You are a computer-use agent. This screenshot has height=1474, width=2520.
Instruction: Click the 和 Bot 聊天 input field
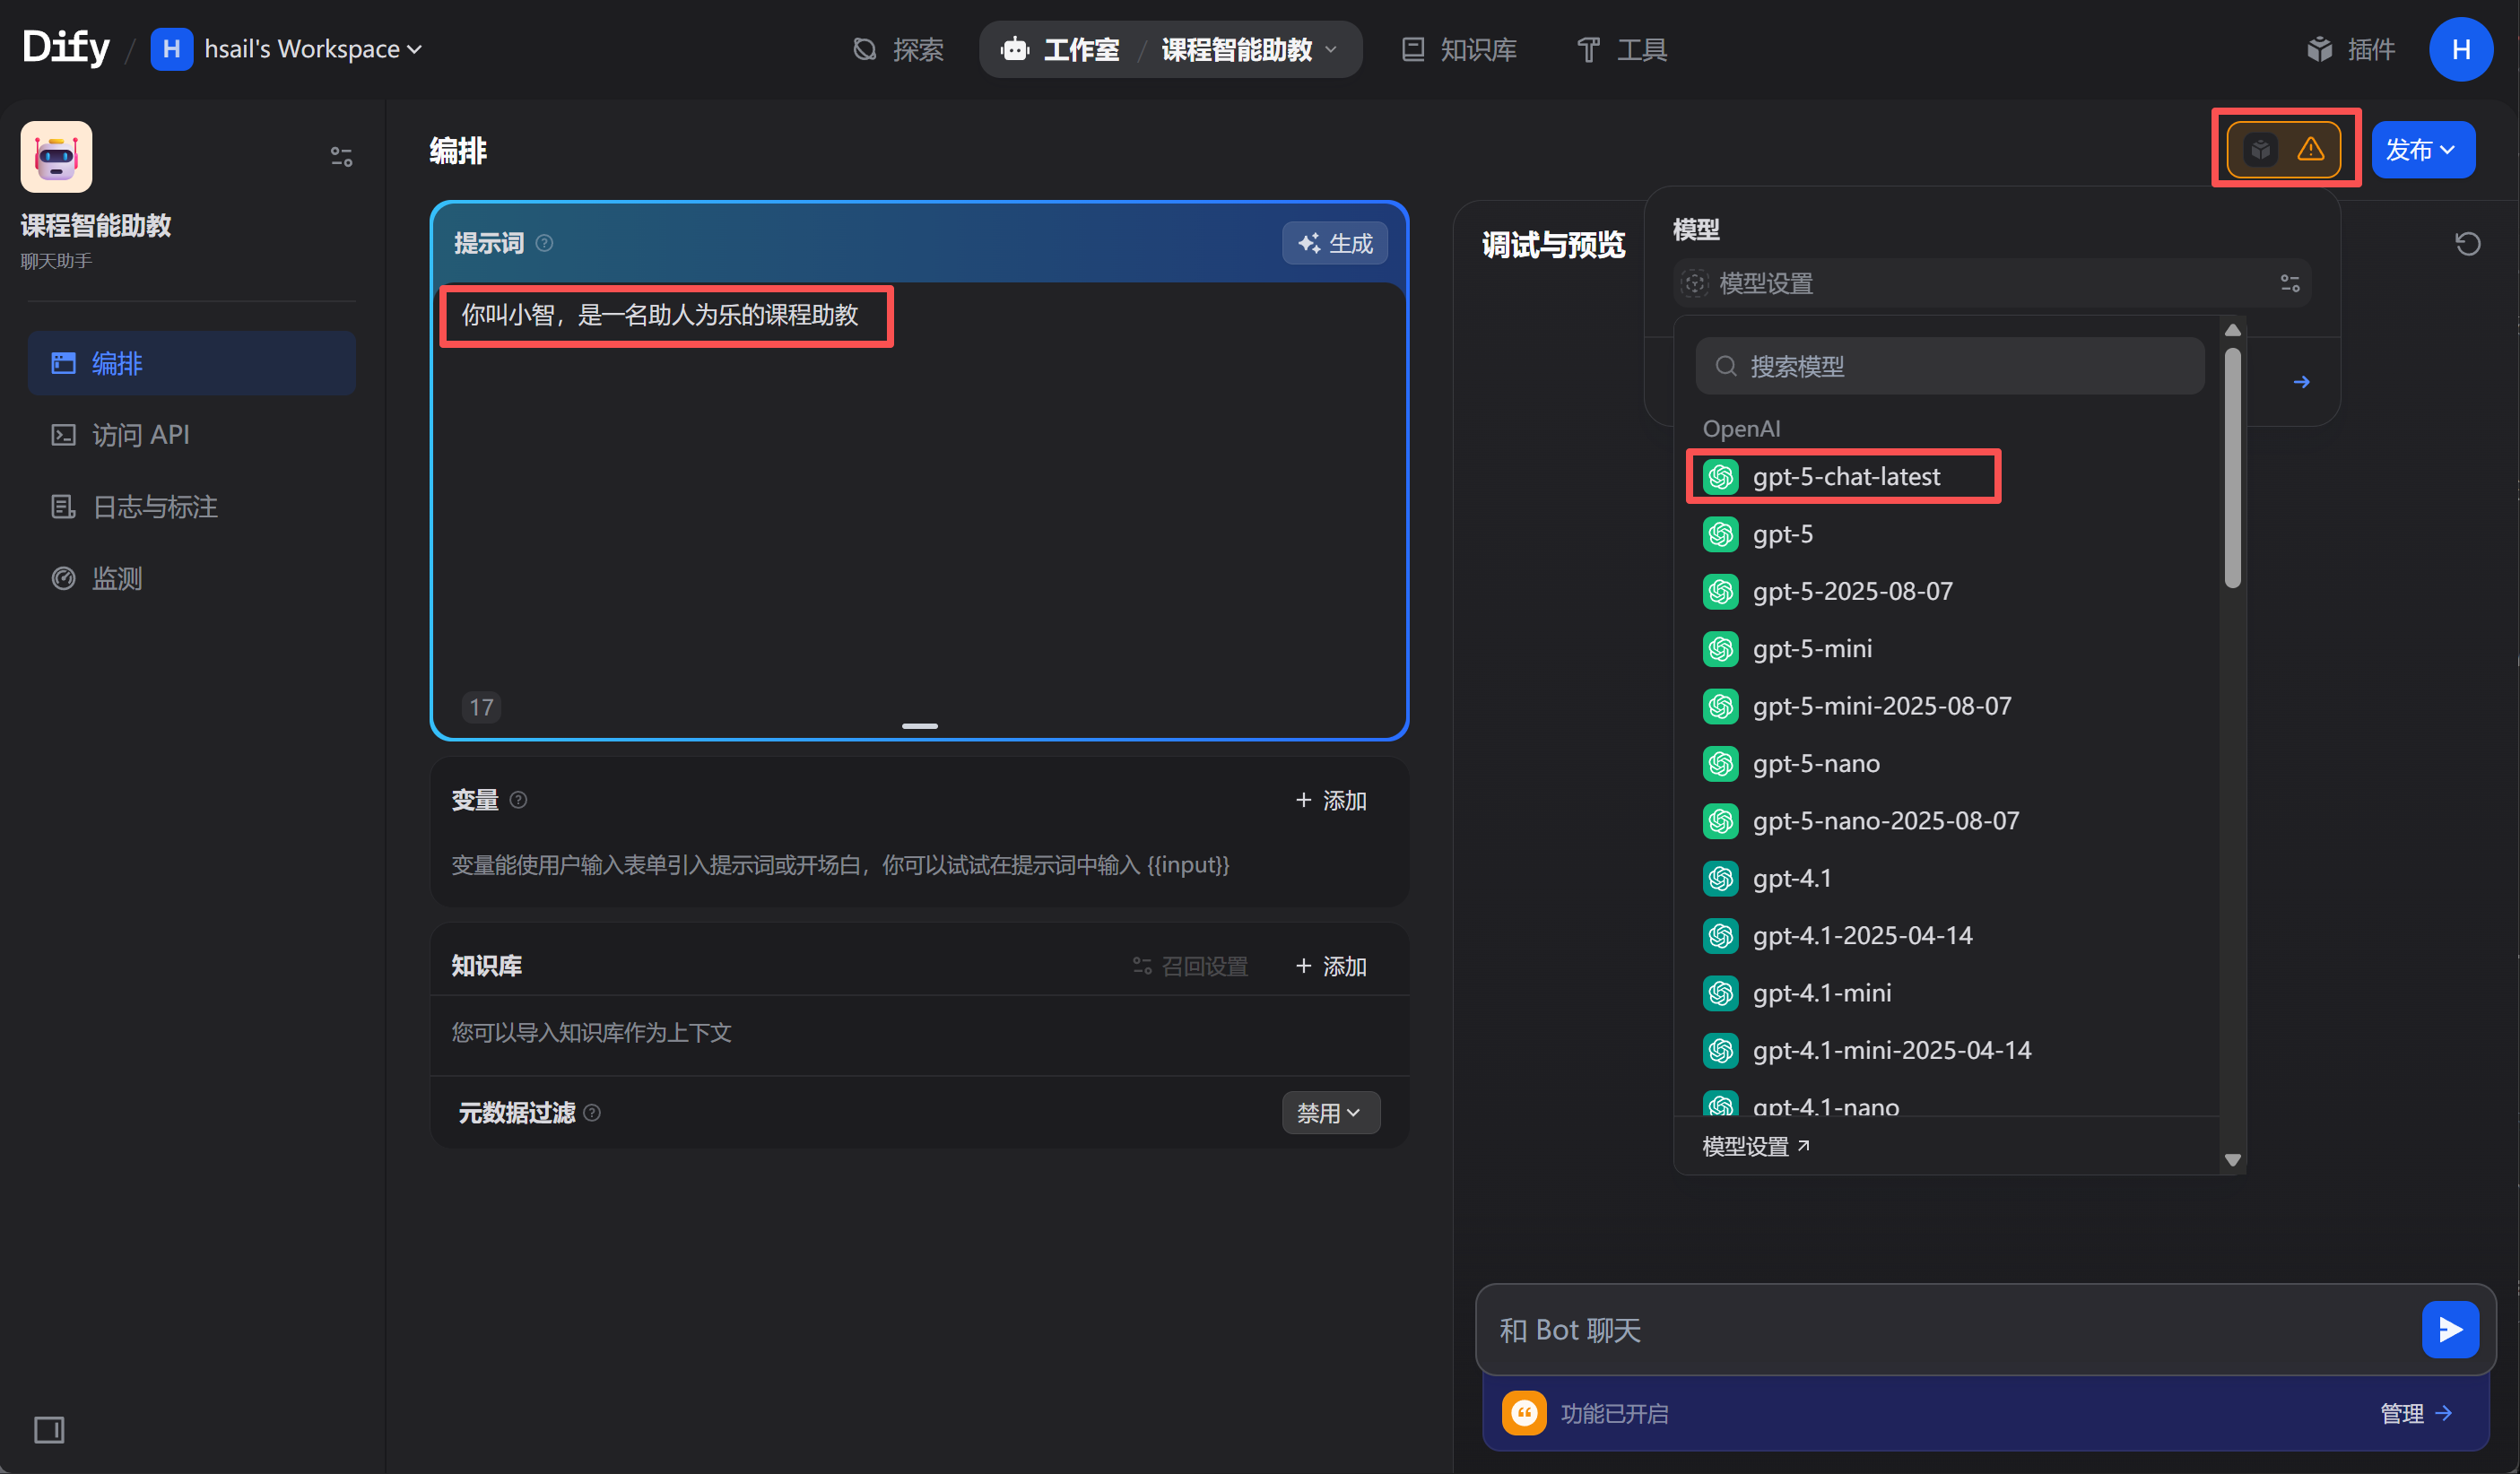tap(1950, 1330)
